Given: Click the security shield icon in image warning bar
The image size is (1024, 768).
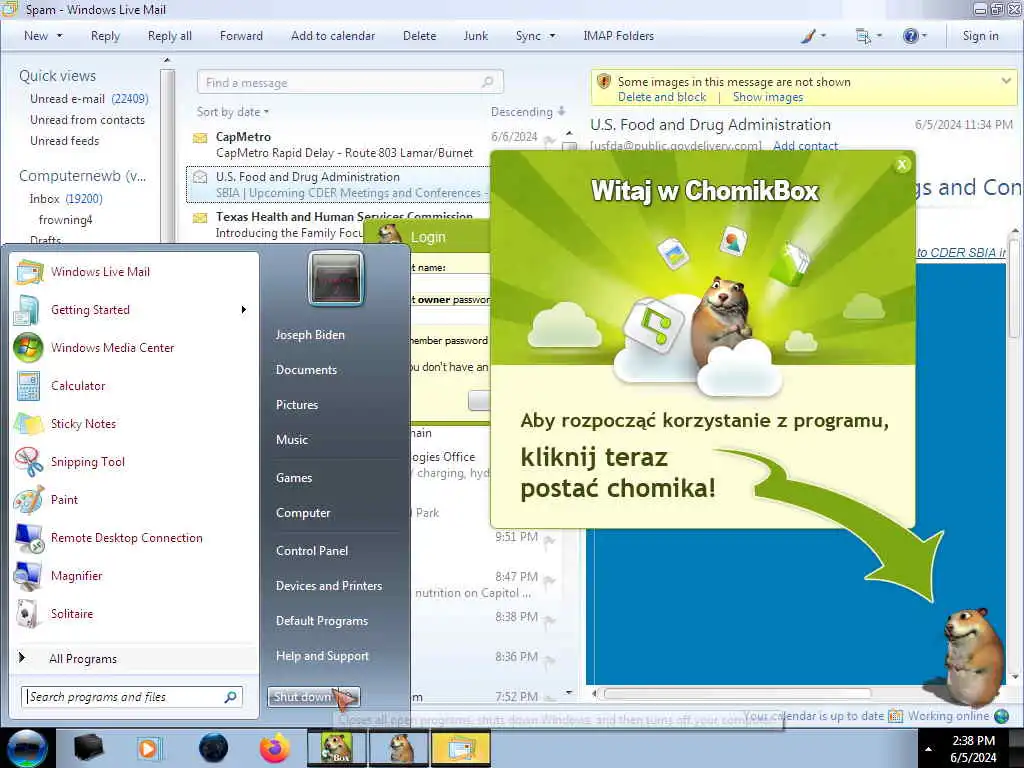Looking at the screenshot, I should pos(603,81).
